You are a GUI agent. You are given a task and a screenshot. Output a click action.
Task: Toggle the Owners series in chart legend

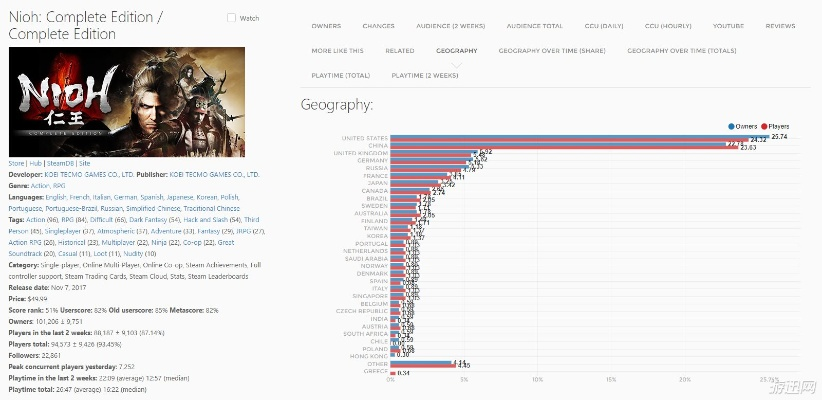745,127
